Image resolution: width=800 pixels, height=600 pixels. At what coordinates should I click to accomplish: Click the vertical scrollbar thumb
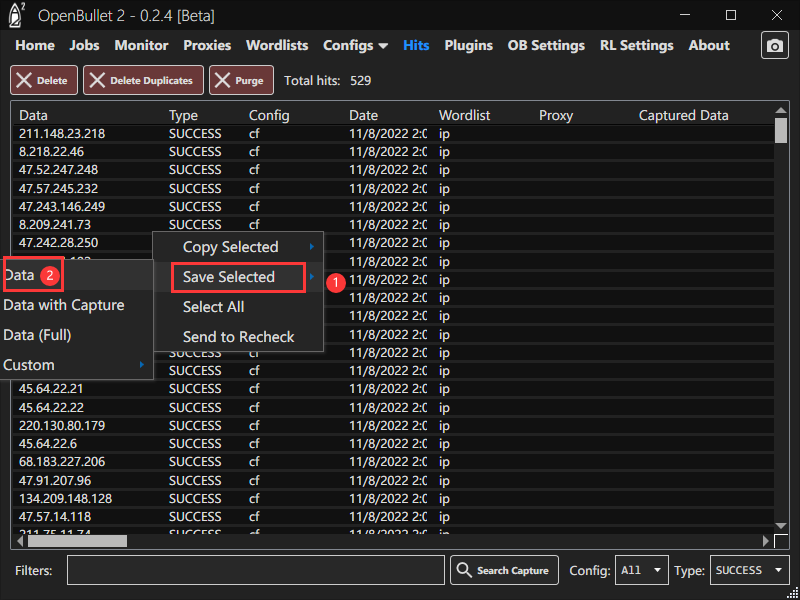click(781, 131)
